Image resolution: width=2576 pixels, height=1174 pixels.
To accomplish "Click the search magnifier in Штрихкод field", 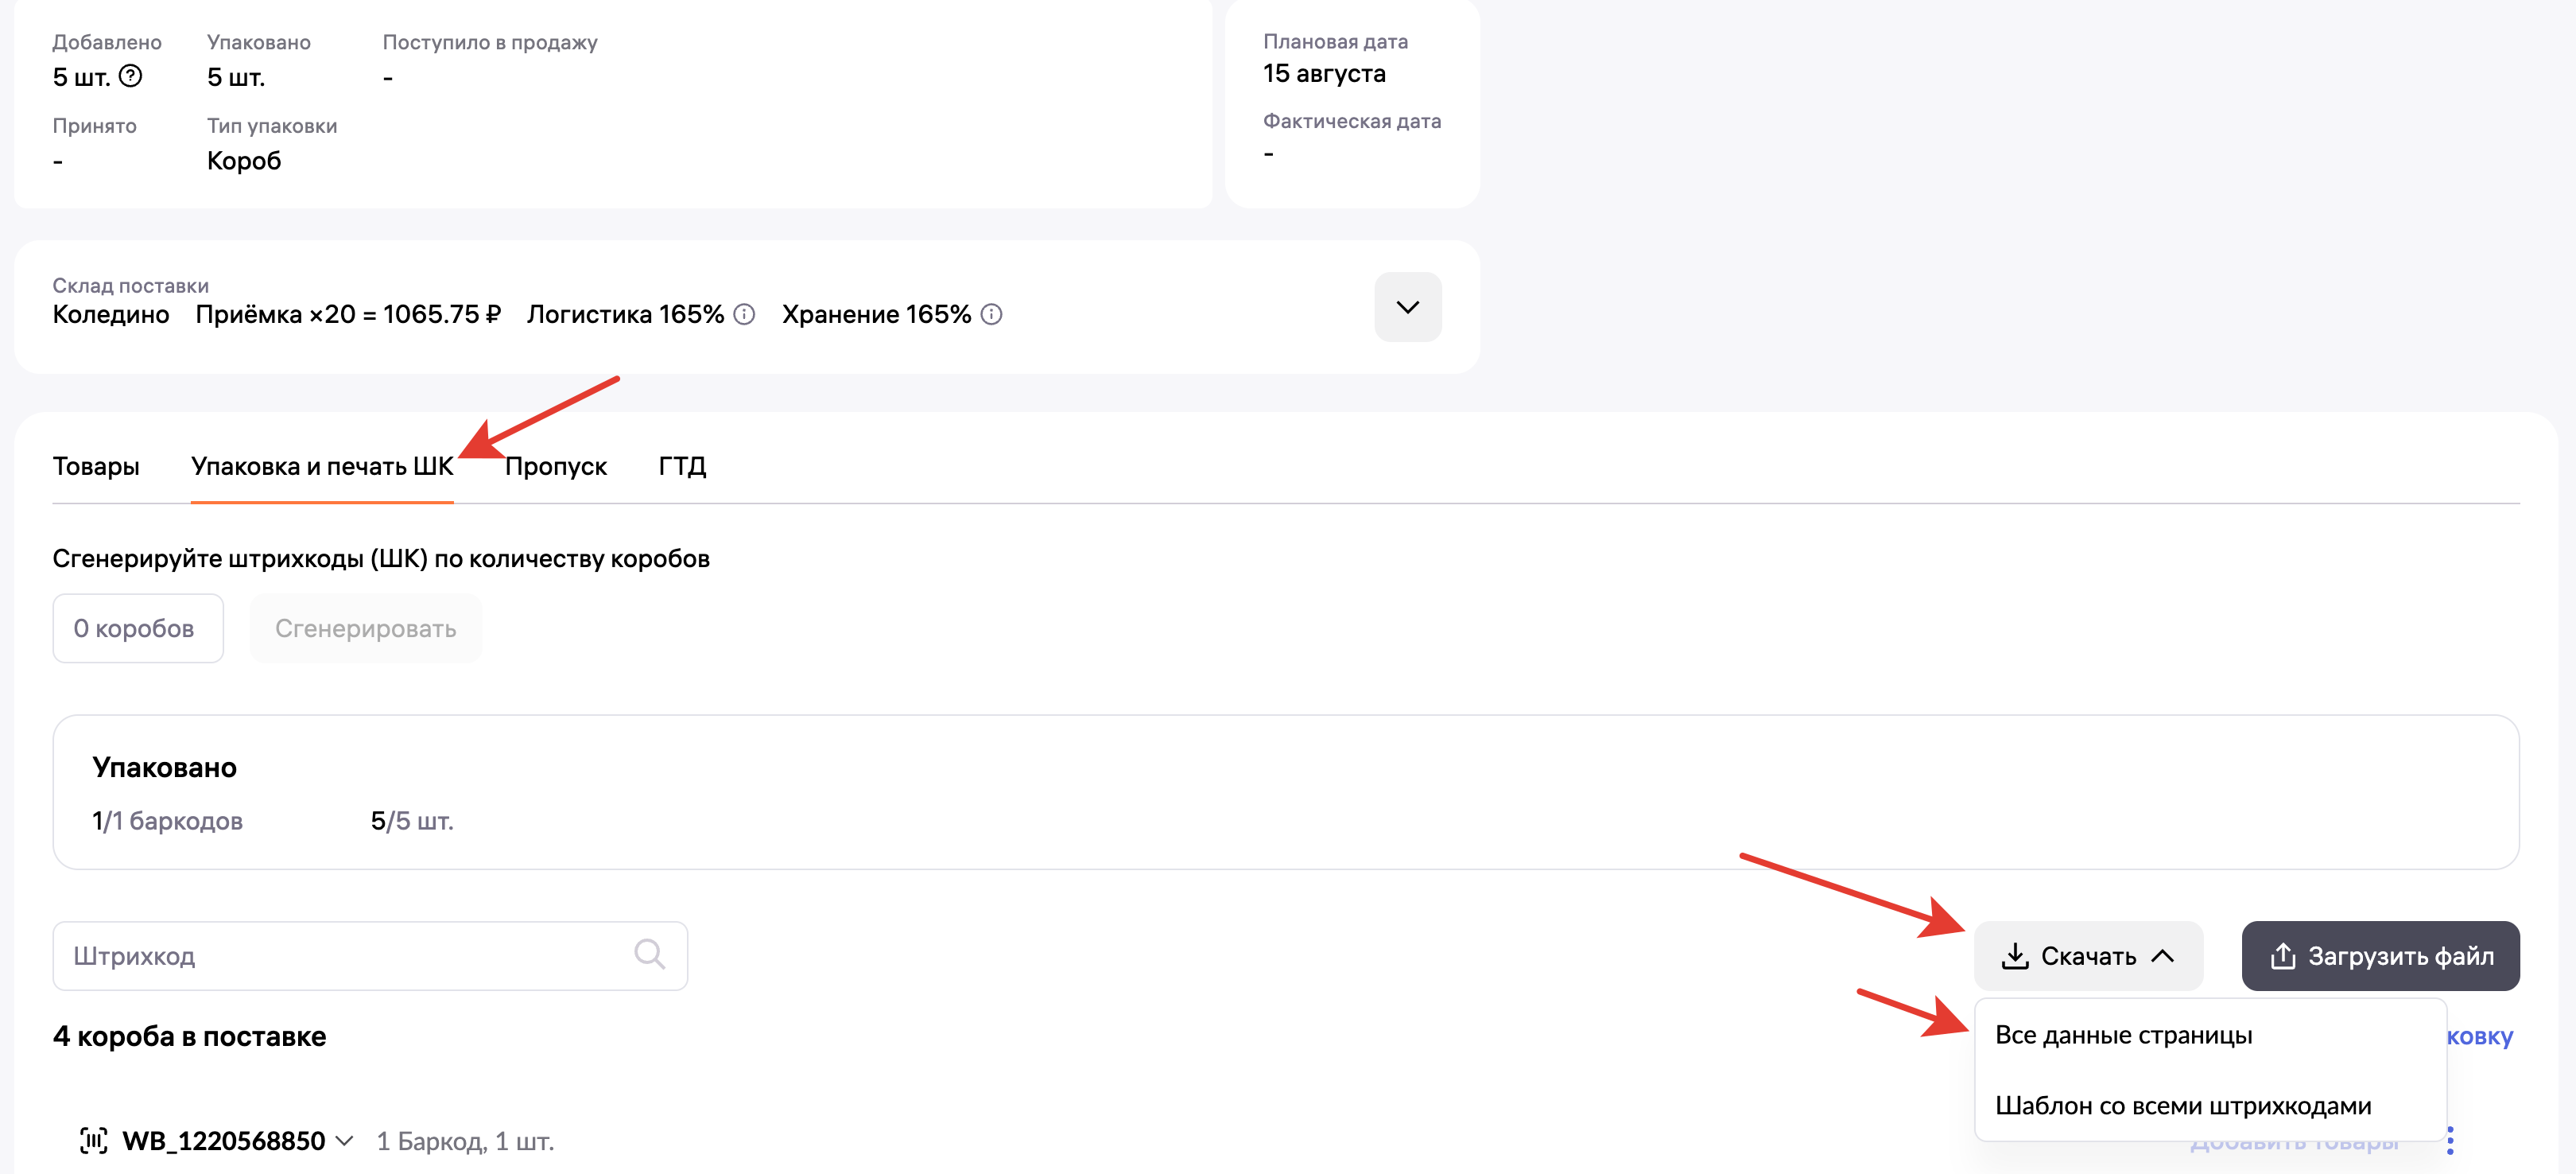I will pyautogui.click(x=649, y=954).
